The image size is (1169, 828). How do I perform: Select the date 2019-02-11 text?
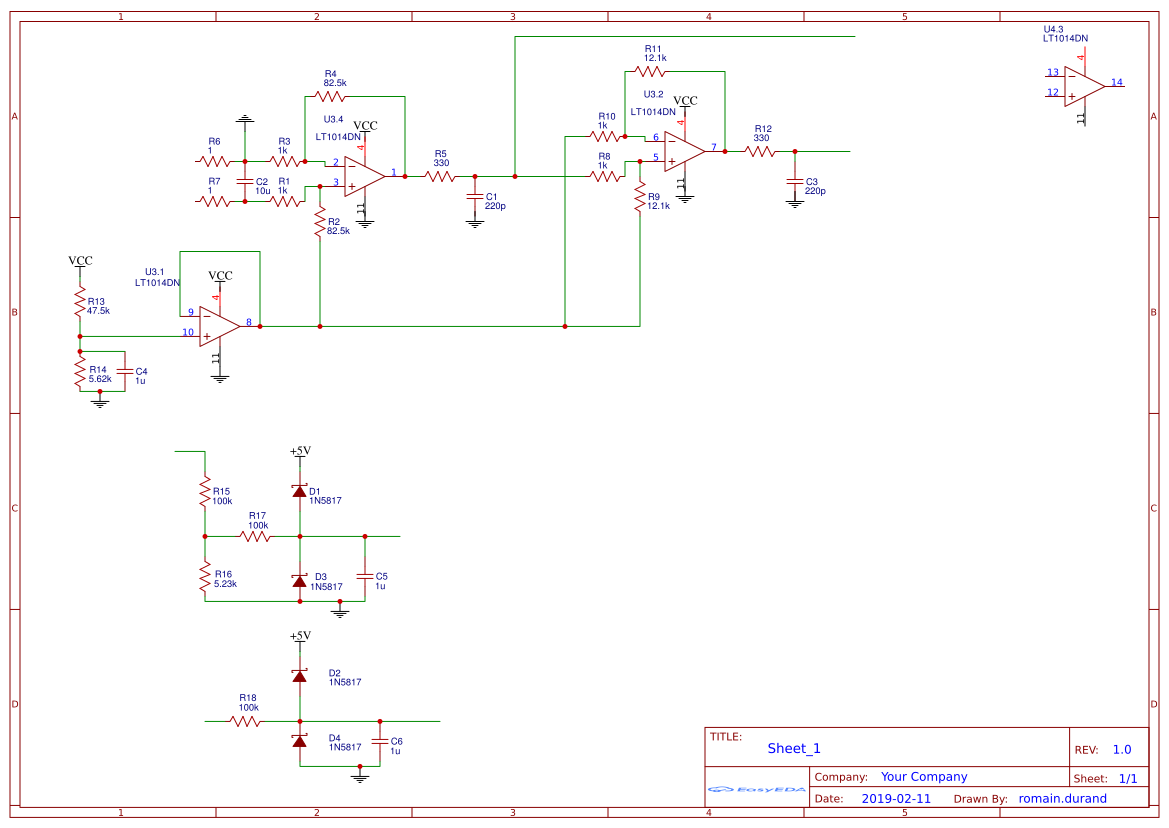(x=898, y=798)
